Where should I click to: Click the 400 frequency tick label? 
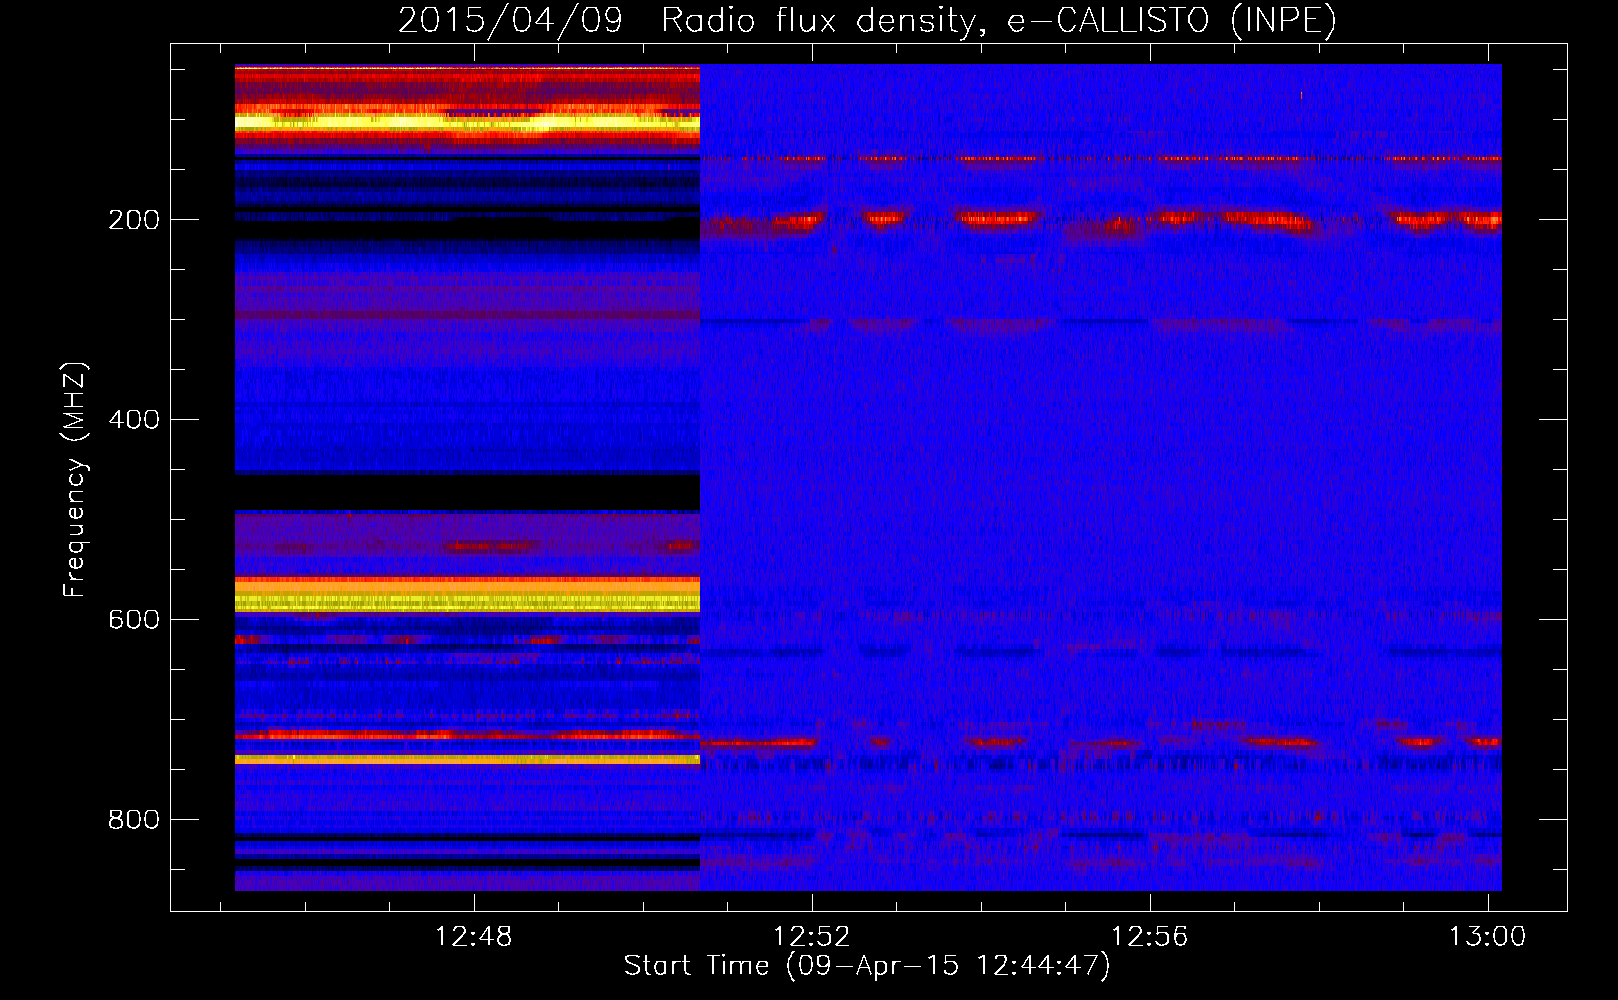(134, 420)
